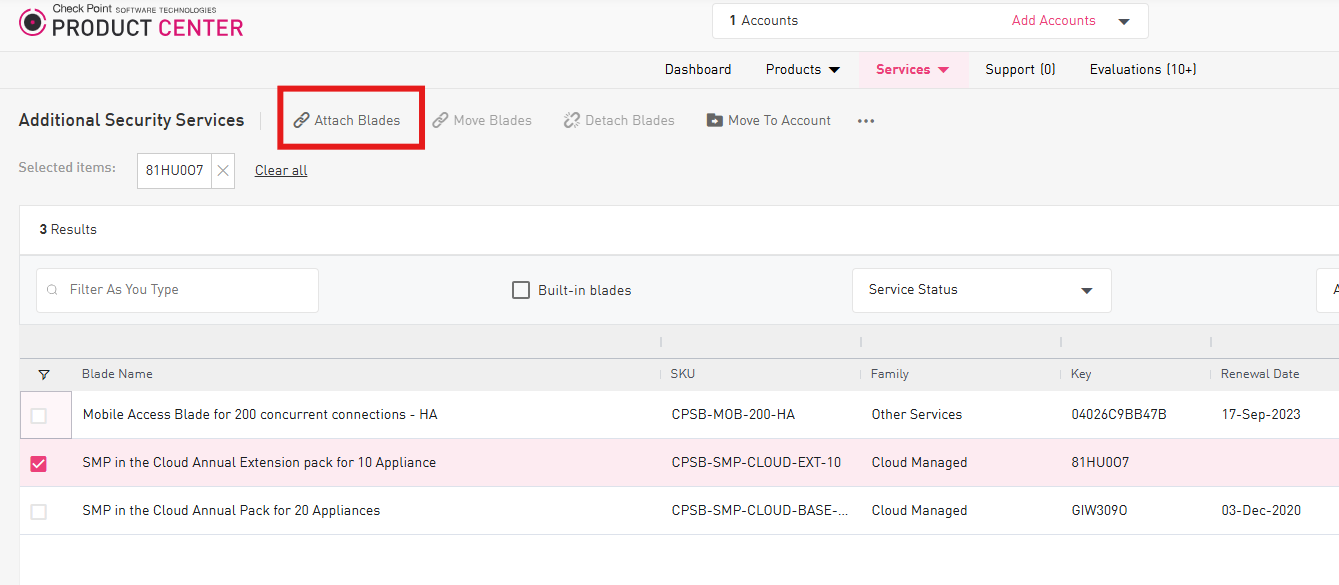Viewport: 1339px width, 585px height.
Task: Expand the Products menu arrow
Action: click(834, 70)
